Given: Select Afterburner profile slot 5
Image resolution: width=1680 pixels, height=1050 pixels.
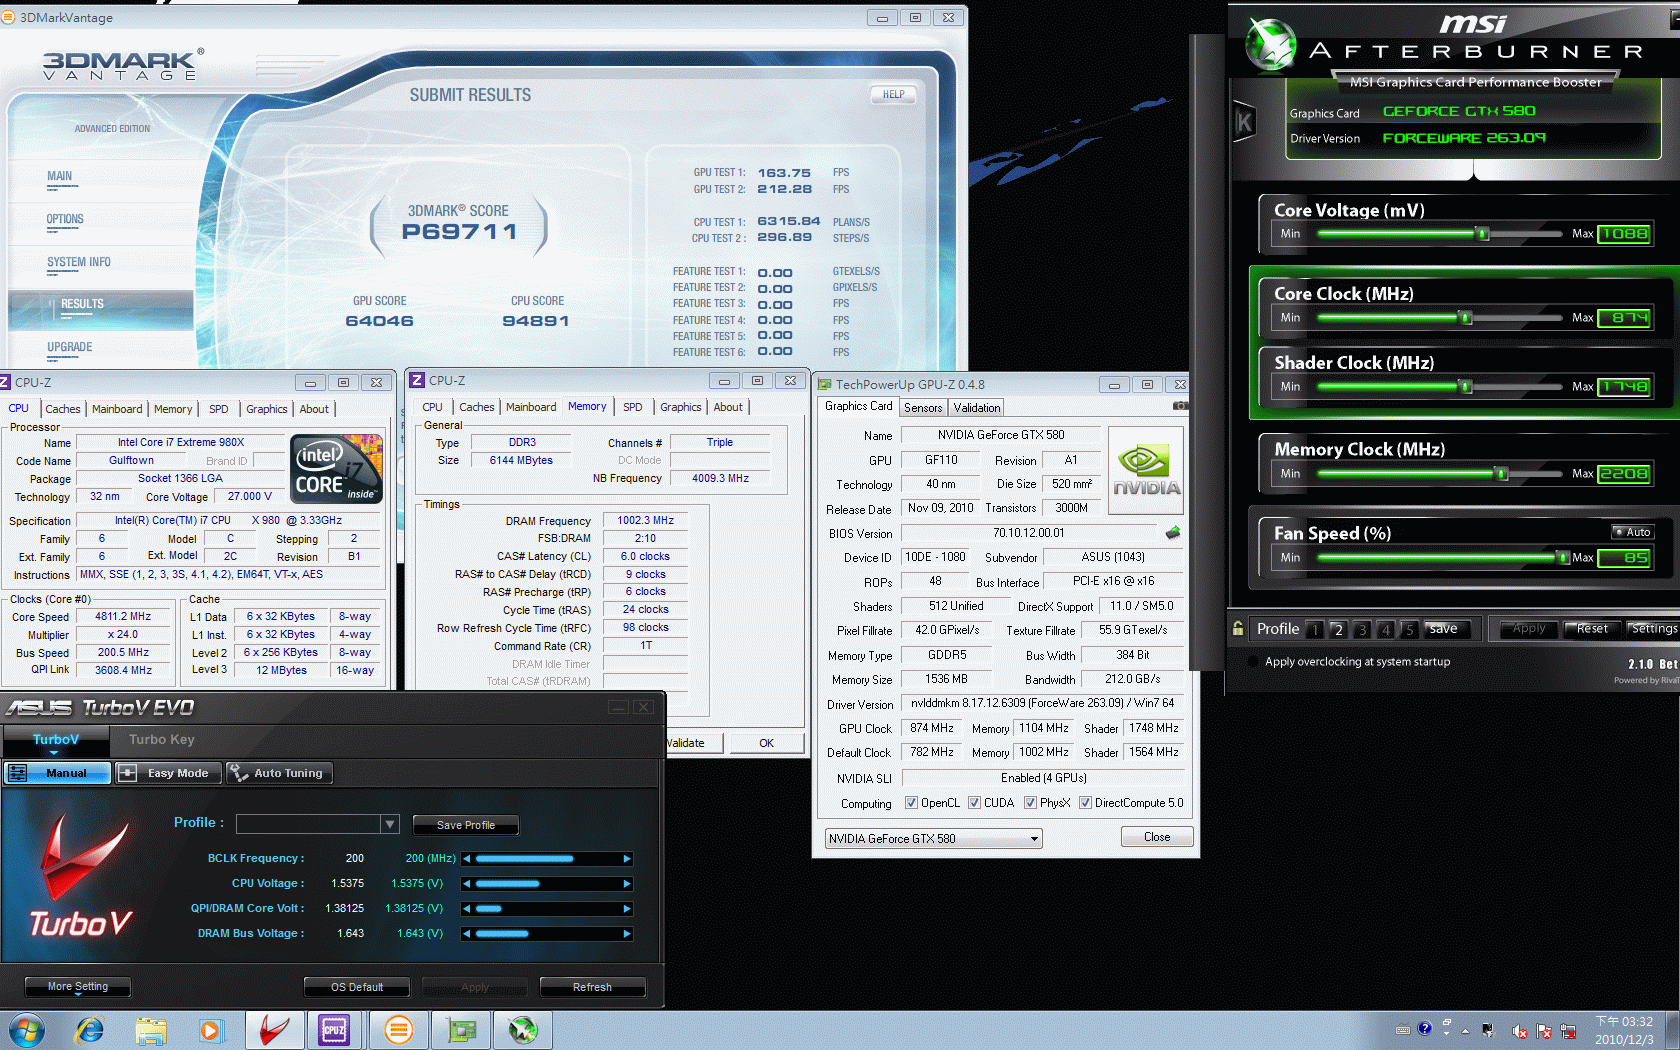Looking at the screenshot, I should point(1409,629).
